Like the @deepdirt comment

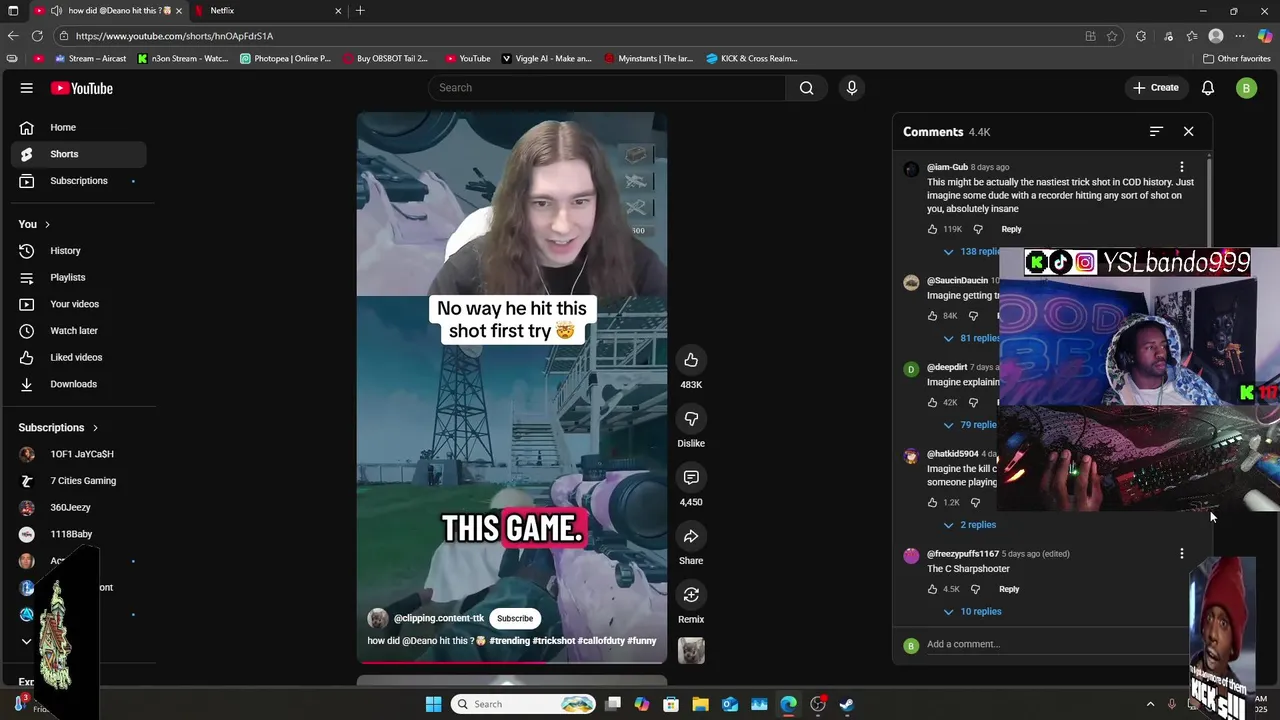point(933,402)
